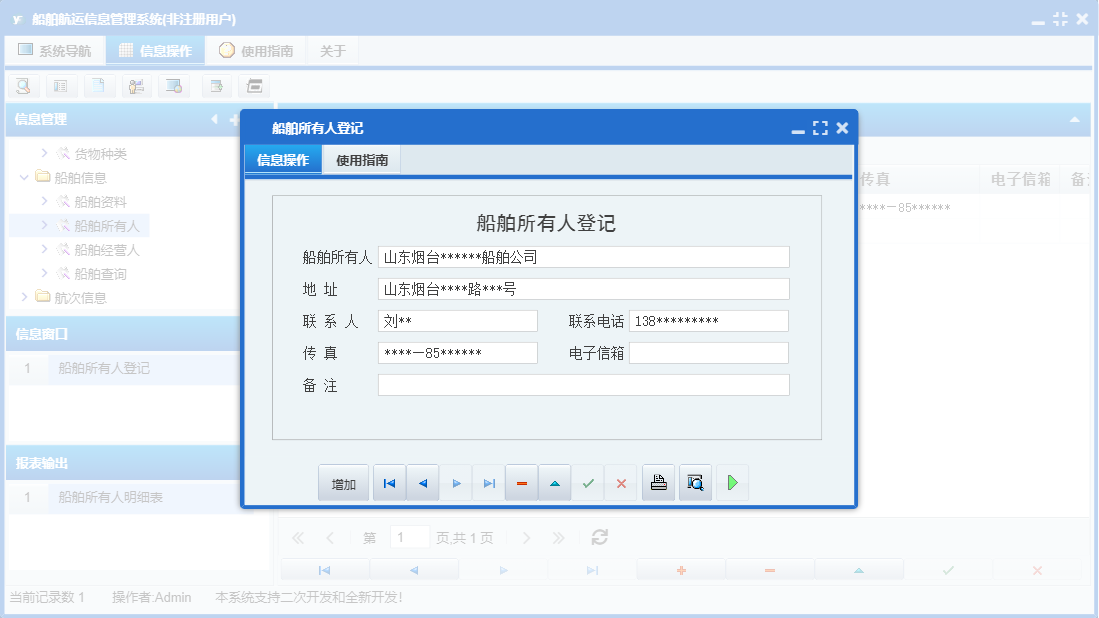1099x618 pixels.
Task: Open print preview in the registration dialog
Action: 695,482
